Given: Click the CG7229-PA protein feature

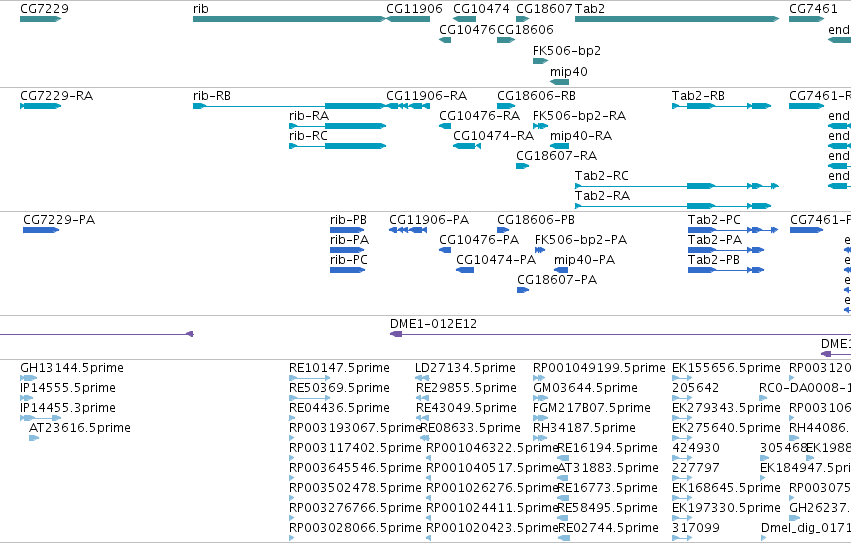Looking at the screenshot, I should click(41, 230).
